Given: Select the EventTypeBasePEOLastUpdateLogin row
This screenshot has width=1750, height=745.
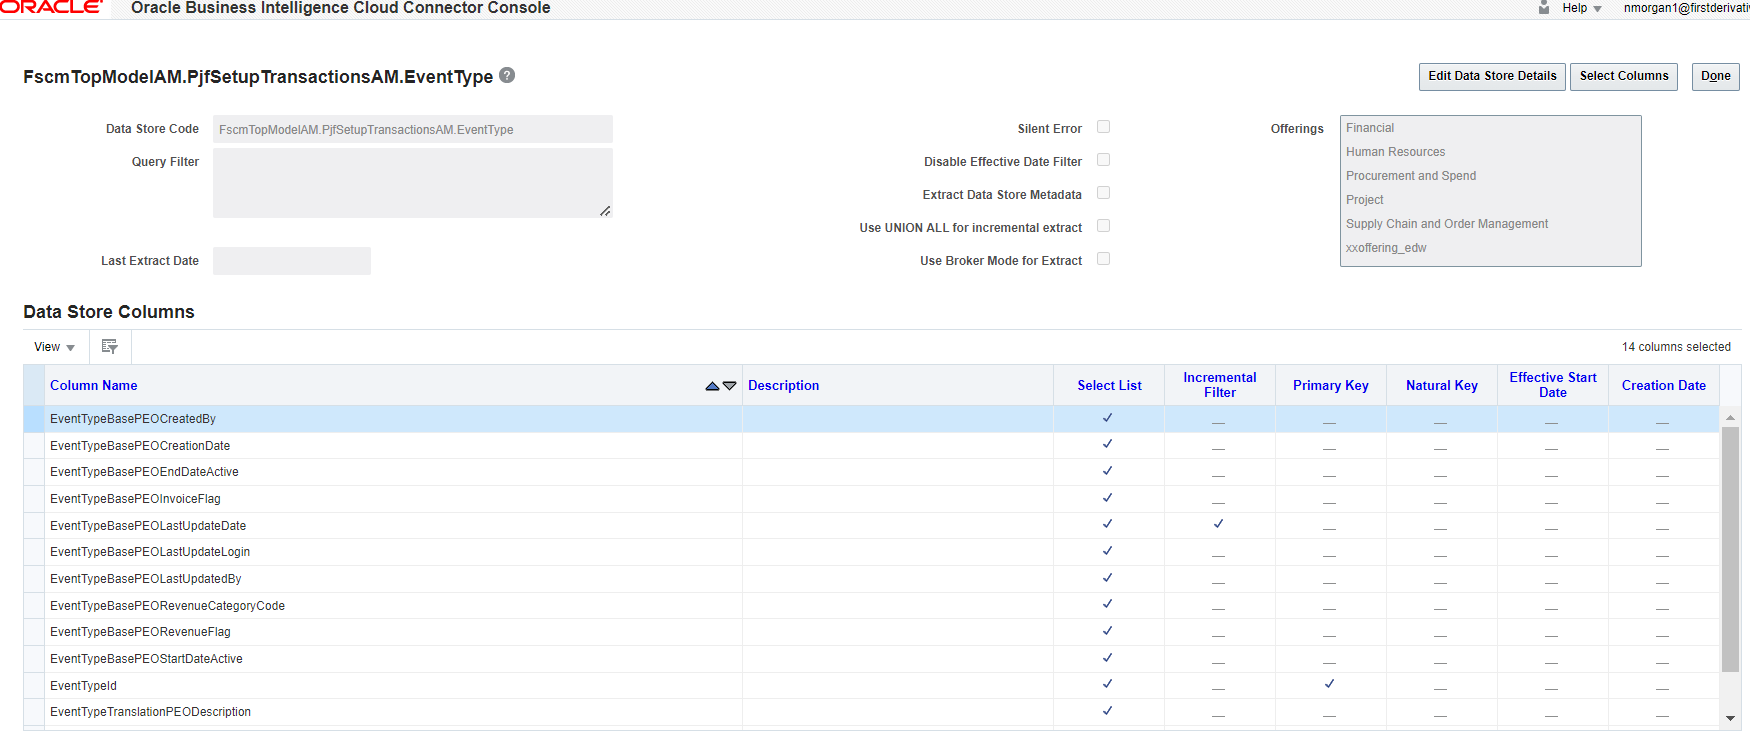Looking at the screenshot, I should coord(871,552).
